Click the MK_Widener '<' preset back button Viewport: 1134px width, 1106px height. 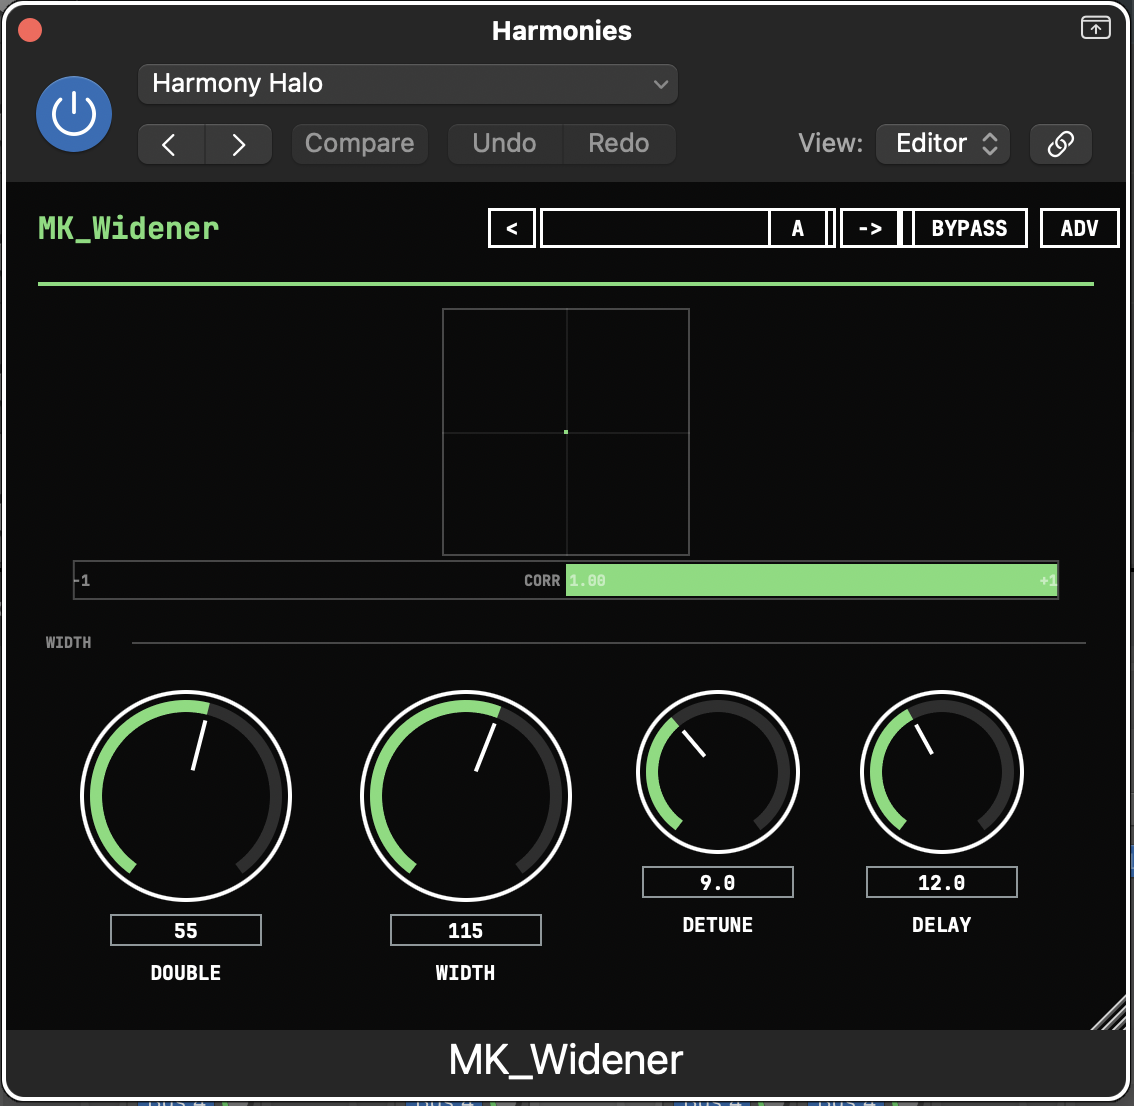click(x=512, y=229)
